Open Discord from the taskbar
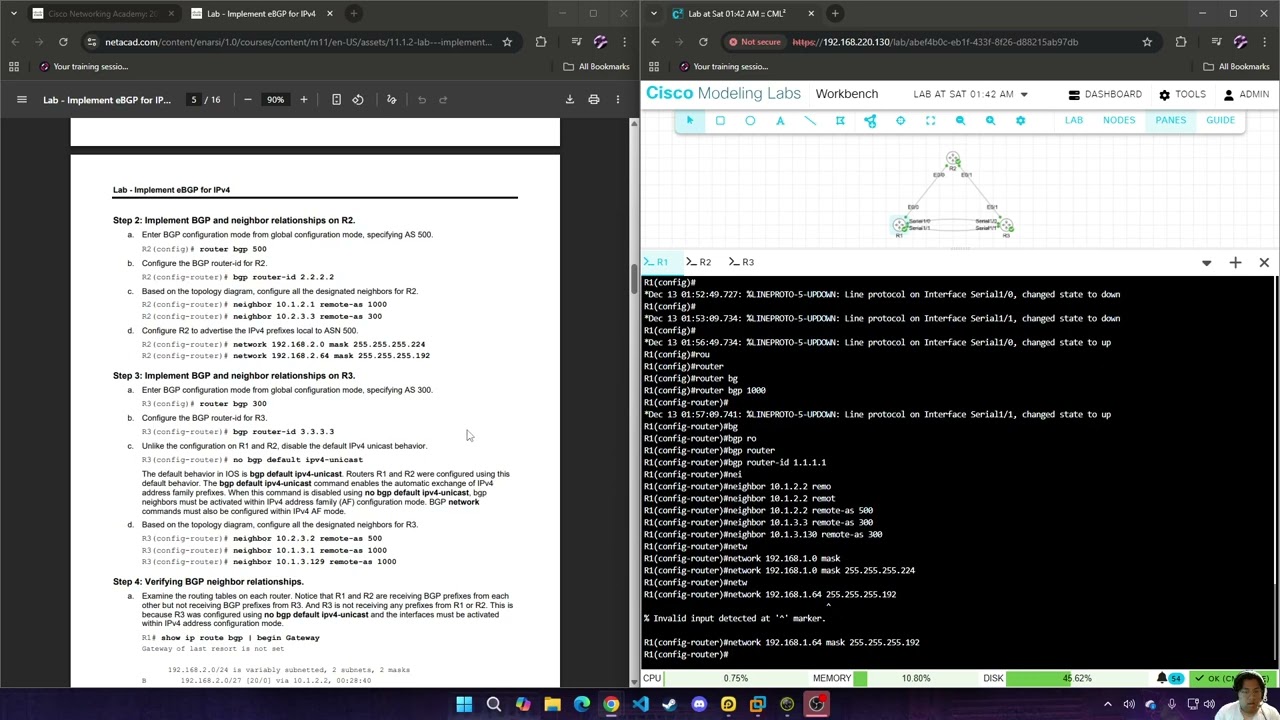1280x720 pixels. [x=699, y=704]
